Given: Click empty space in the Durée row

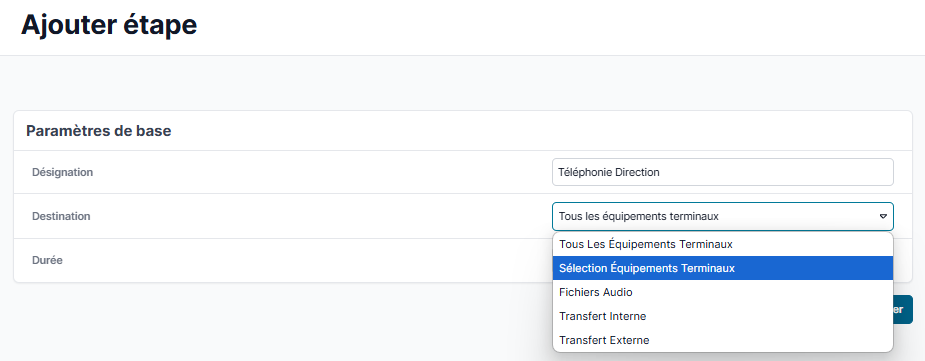Looking at the screenshot, I should tap(295, 260).
